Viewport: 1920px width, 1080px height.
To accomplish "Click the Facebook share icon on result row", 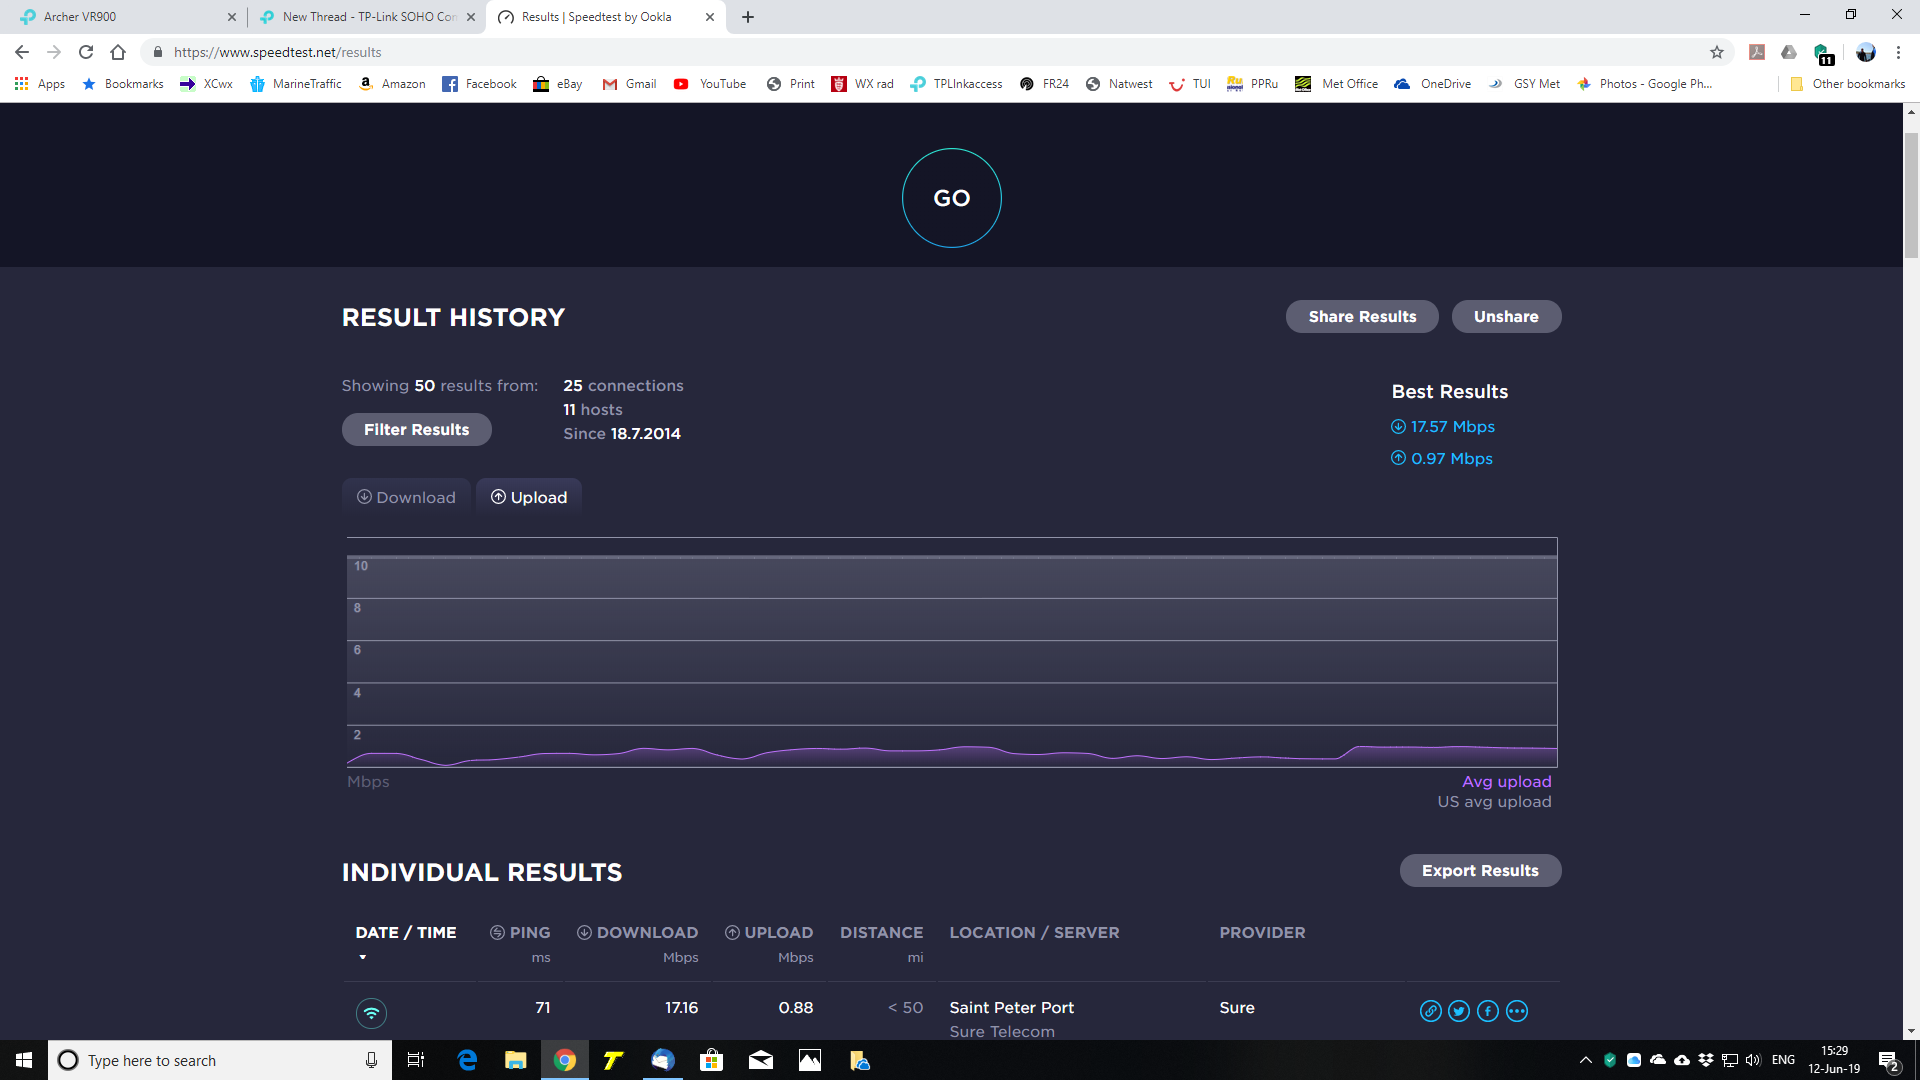I will point(1488,1011).
